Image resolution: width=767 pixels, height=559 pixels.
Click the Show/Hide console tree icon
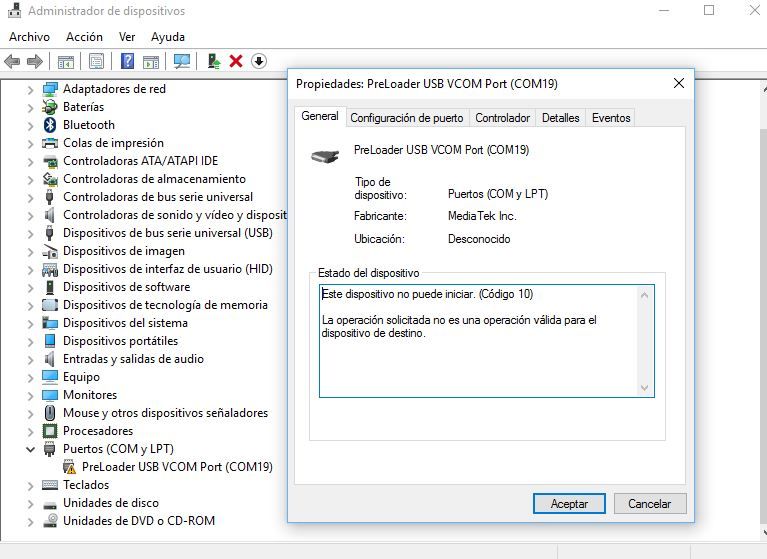point(66,62)
